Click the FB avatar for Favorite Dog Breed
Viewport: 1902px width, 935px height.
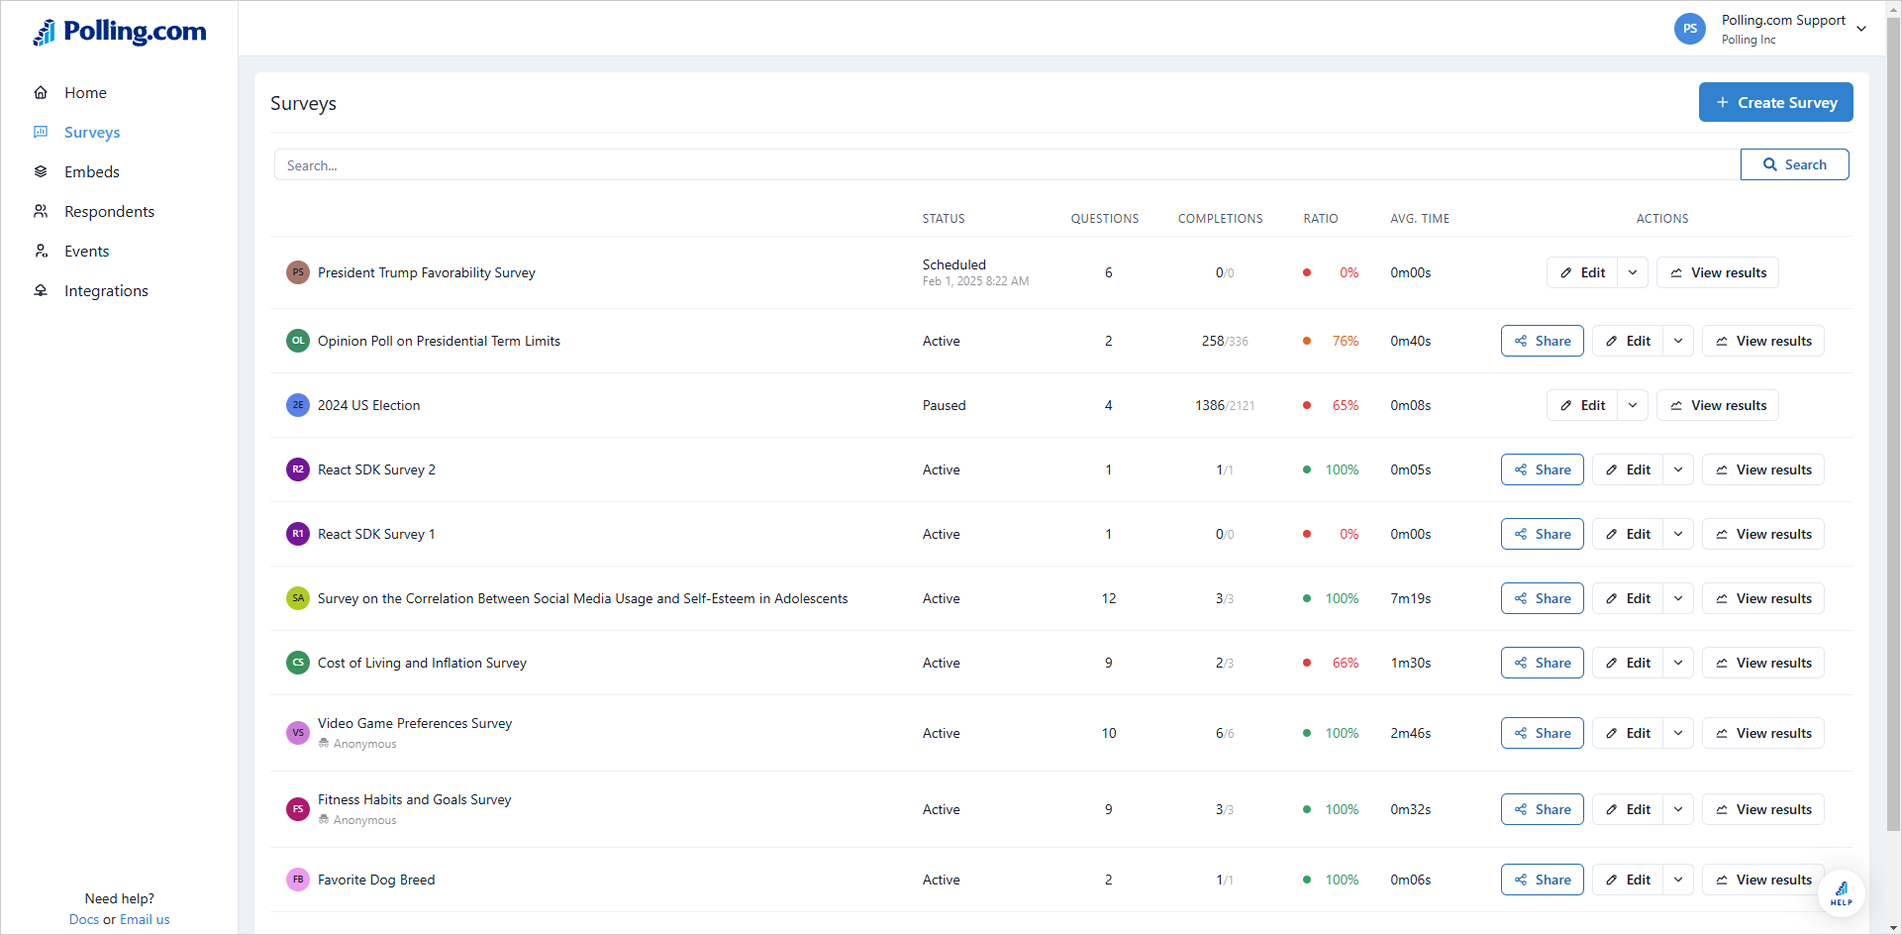coord(298,880)
